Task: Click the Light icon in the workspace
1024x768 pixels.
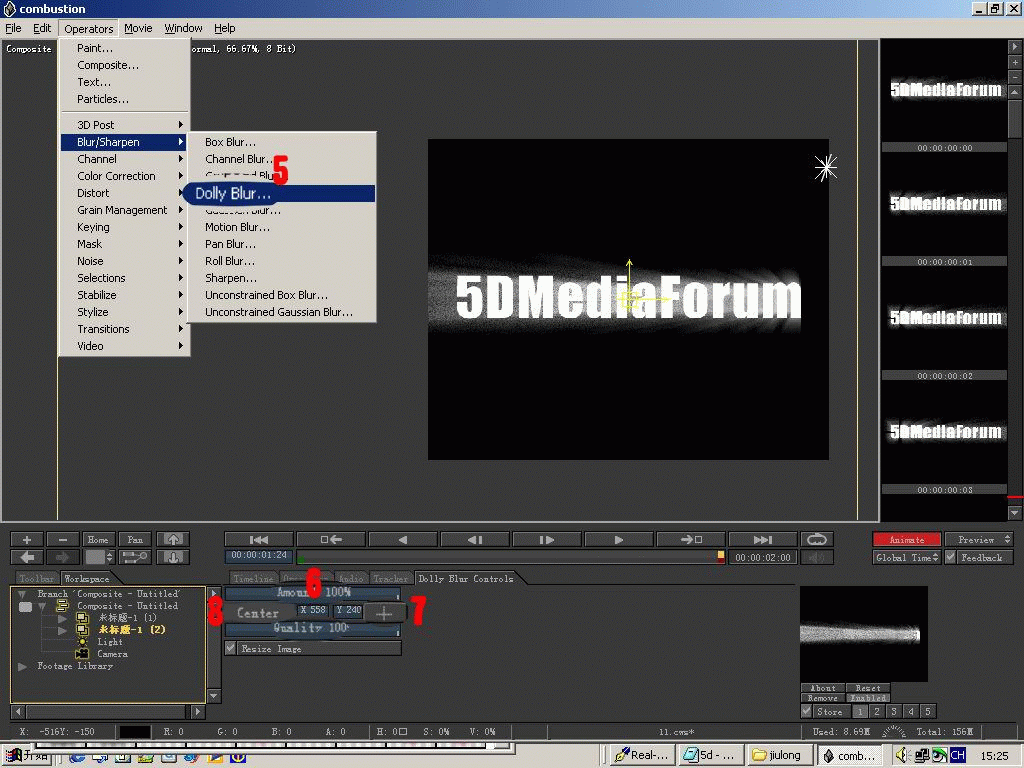Action: [82, 642]
